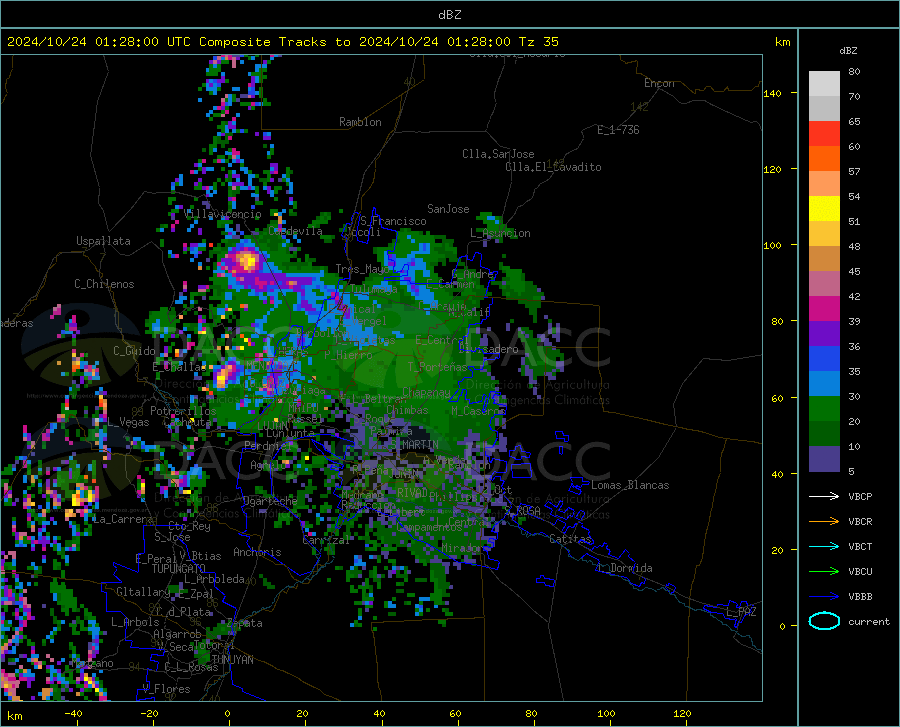Select the magenta swatch in dBZ color scale
900x727 pixels.
(x=824, y=309)
